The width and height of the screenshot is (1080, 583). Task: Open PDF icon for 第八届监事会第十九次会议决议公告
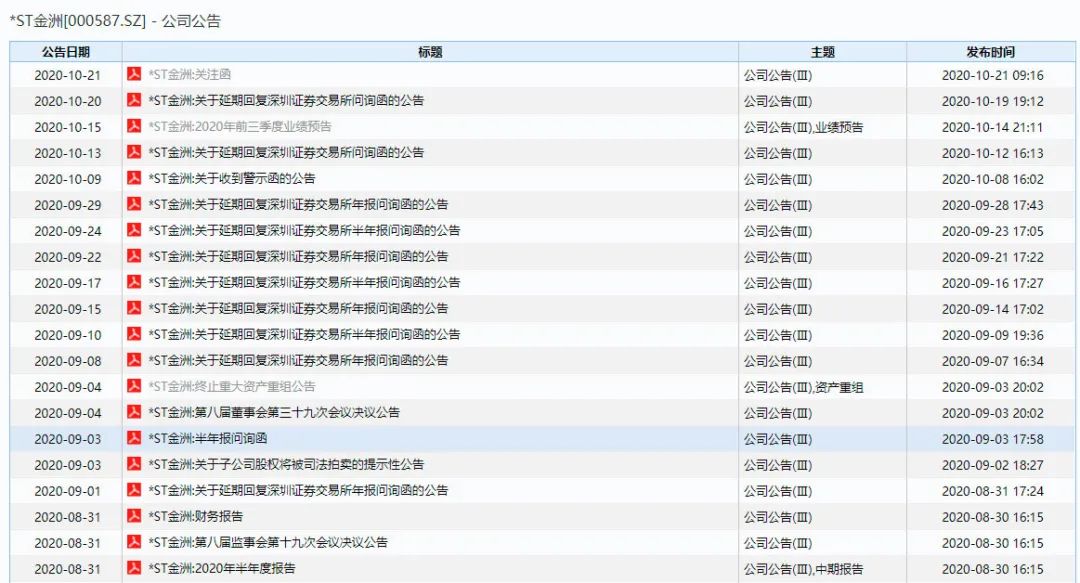(134, 542)
